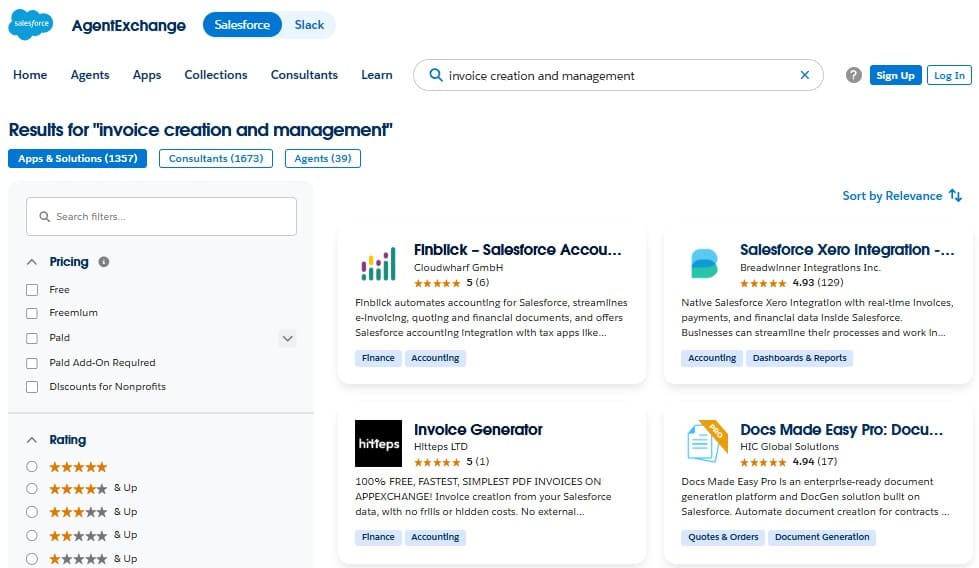Collapse the Pricing filter section
This screenshot has height=568, width=979.
coord(32,262)
